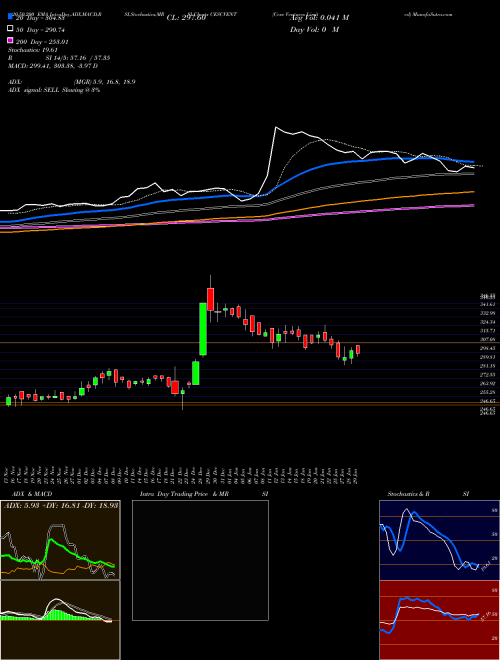Click the 281.18 price axis label
The height and width of the screenshot is (660, 500).
[488, 365]
